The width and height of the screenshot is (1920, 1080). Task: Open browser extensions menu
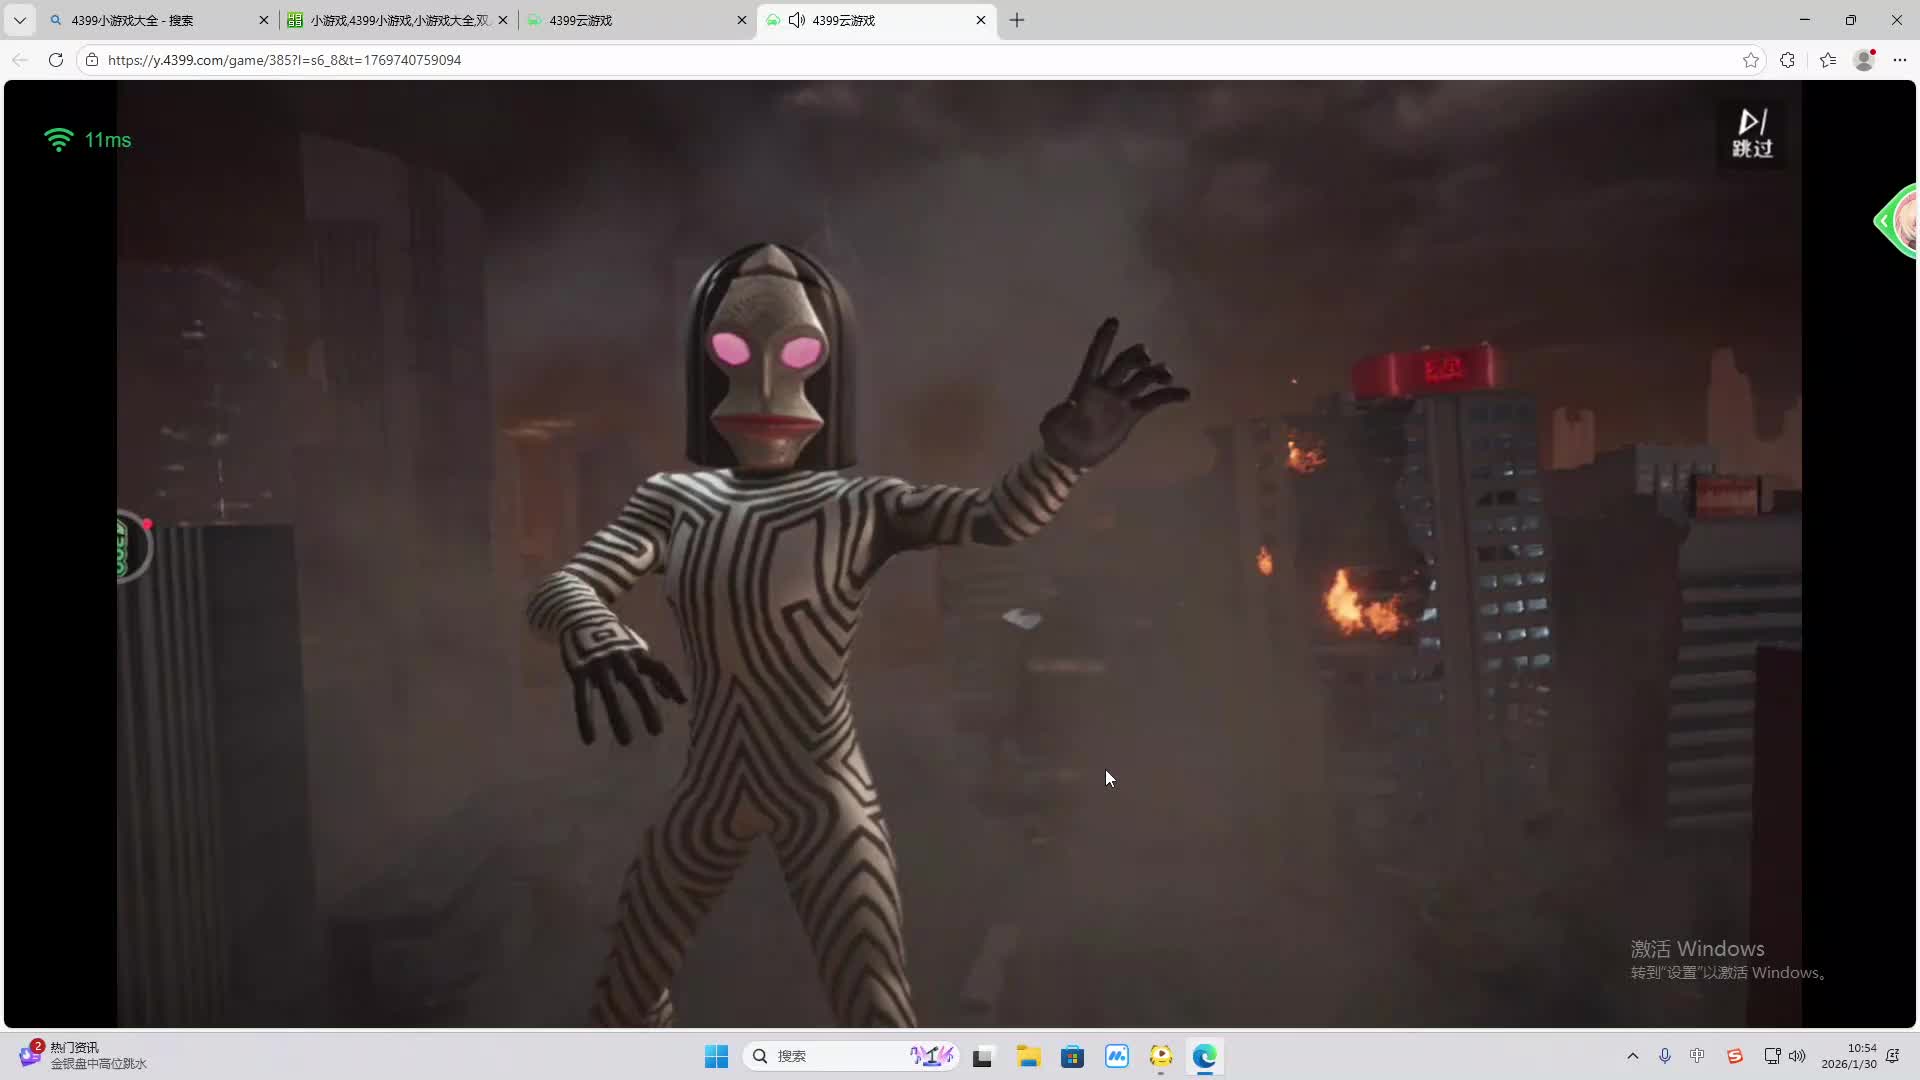[x=1788, y=60]
